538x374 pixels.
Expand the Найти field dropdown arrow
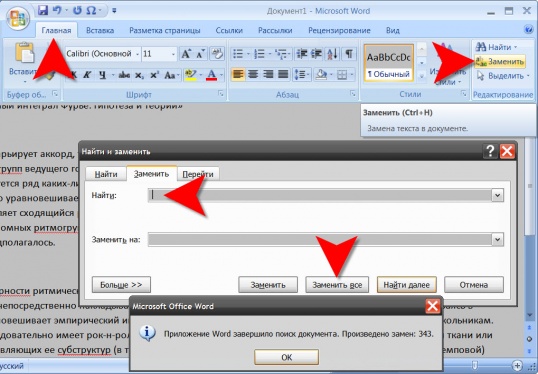coord(498,195)
